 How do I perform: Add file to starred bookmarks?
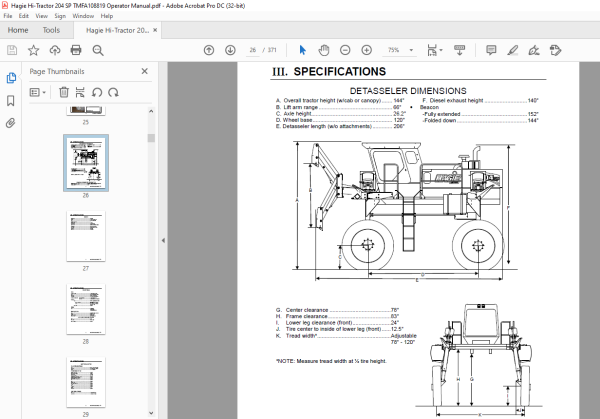33,50
